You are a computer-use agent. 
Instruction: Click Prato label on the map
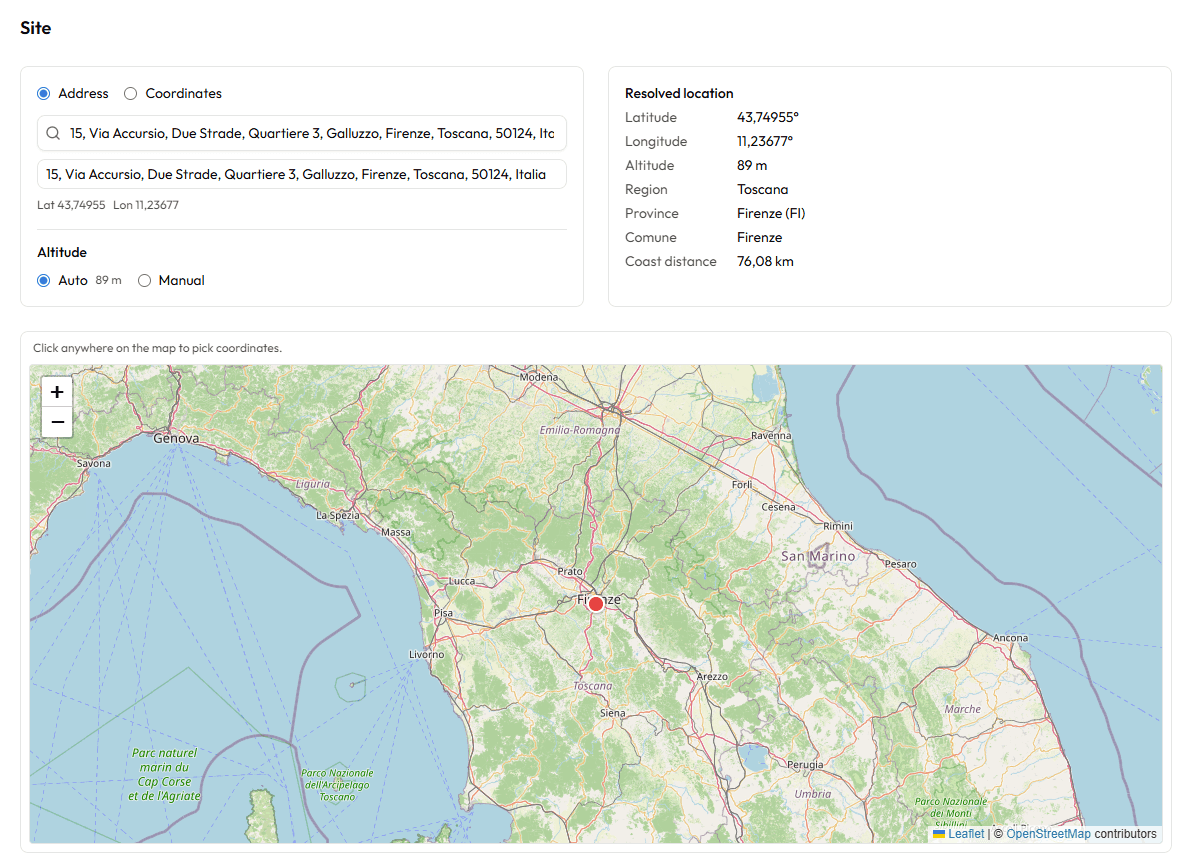coord(570,572)
